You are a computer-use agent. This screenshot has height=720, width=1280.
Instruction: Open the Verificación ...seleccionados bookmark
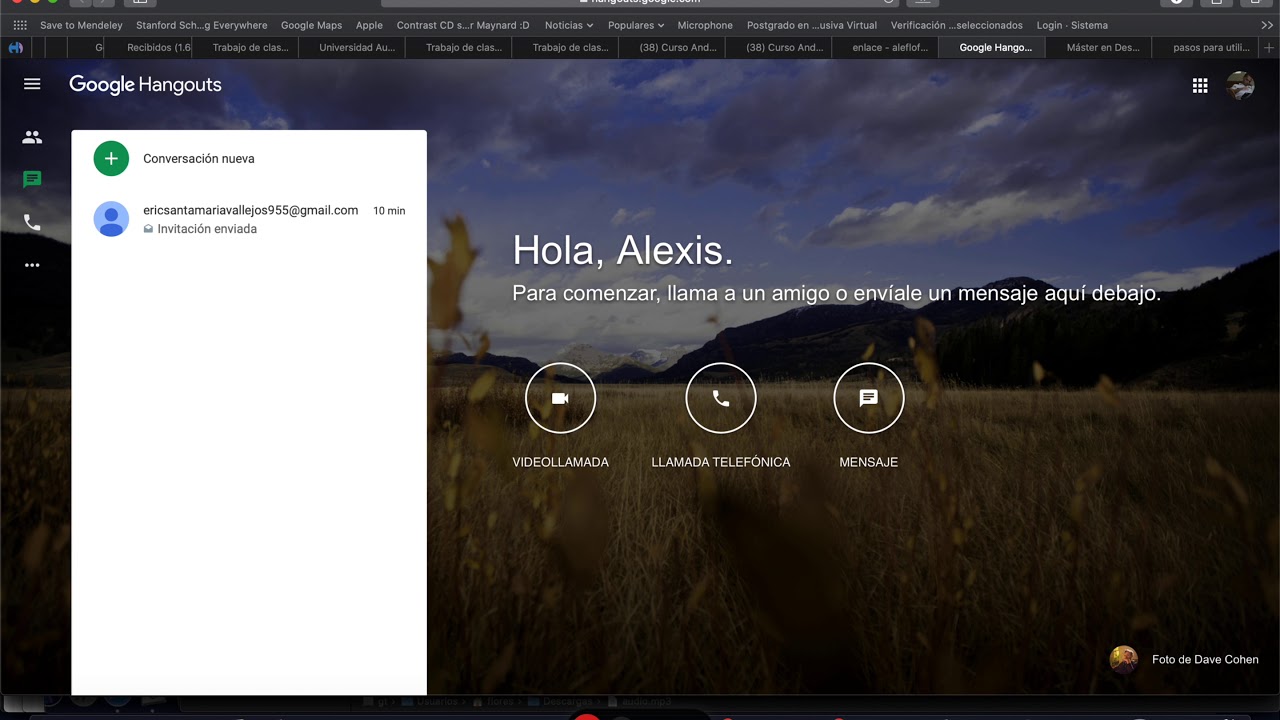(x=957, y=25)
